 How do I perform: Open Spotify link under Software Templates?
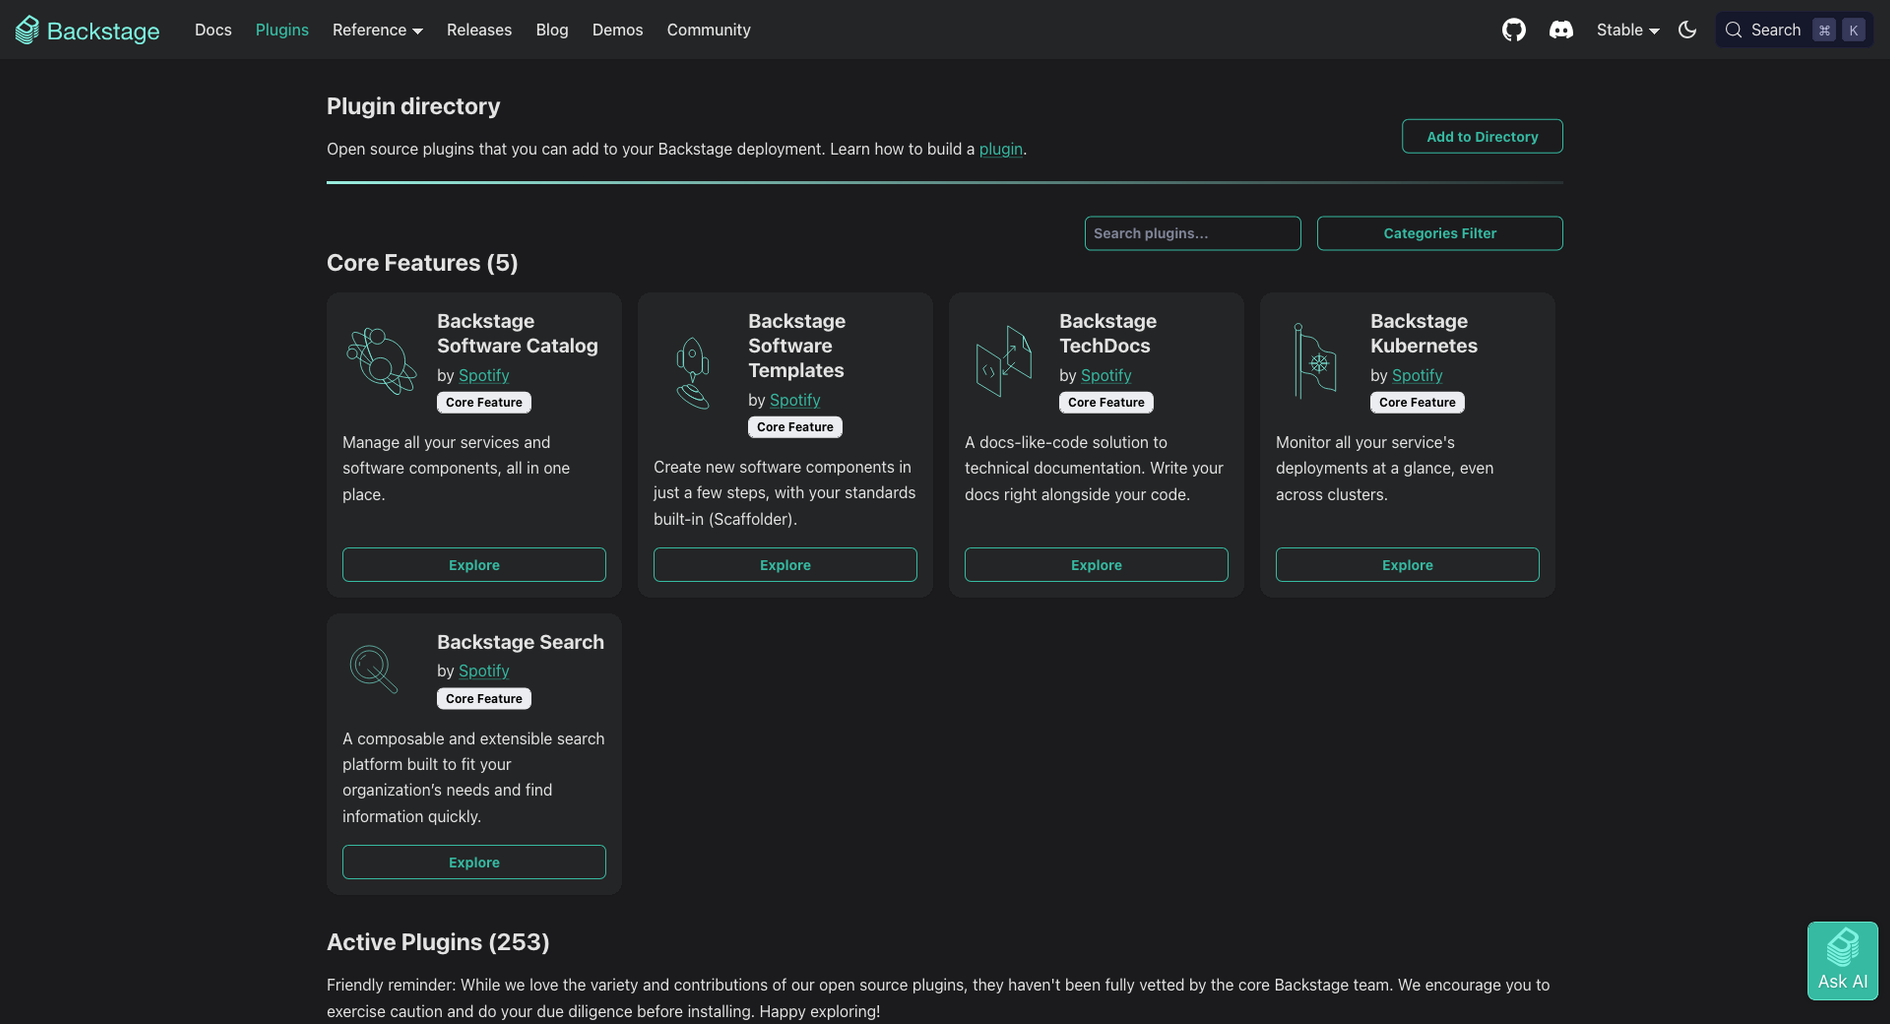(795, 400)
